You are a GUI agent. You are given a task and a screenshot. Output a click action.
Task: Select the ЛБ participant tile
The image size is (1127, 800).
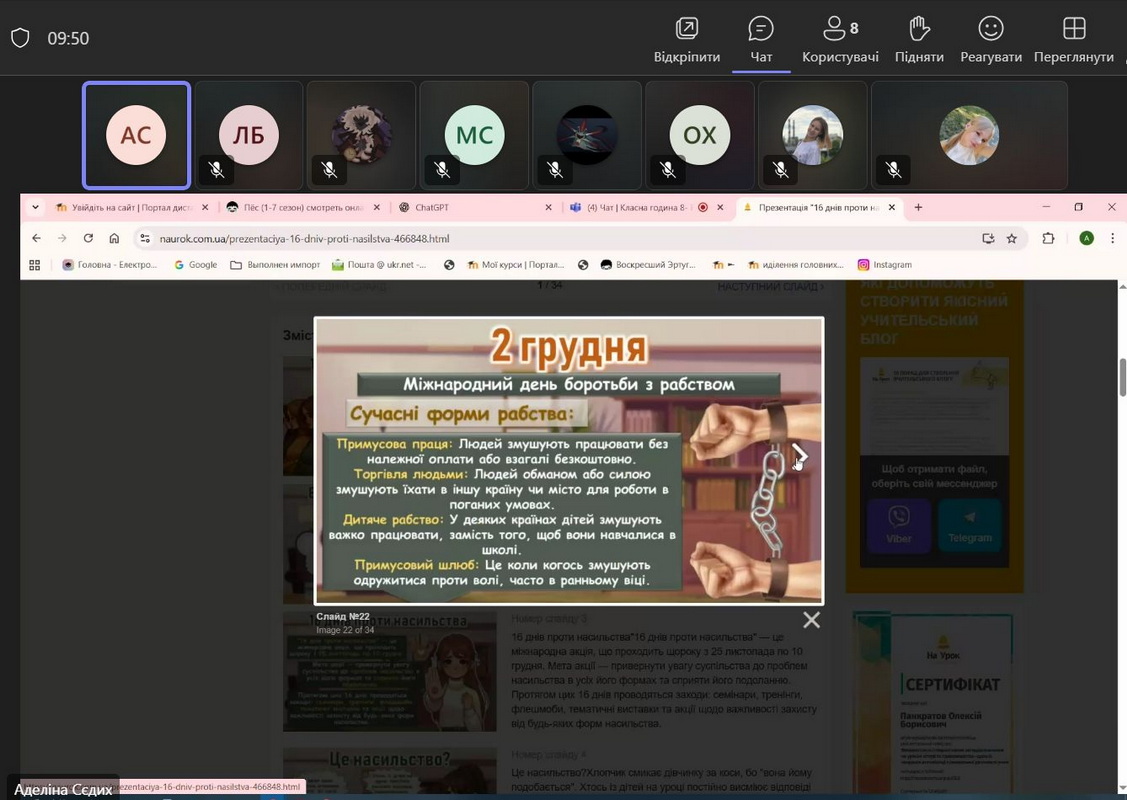(248, 135)
